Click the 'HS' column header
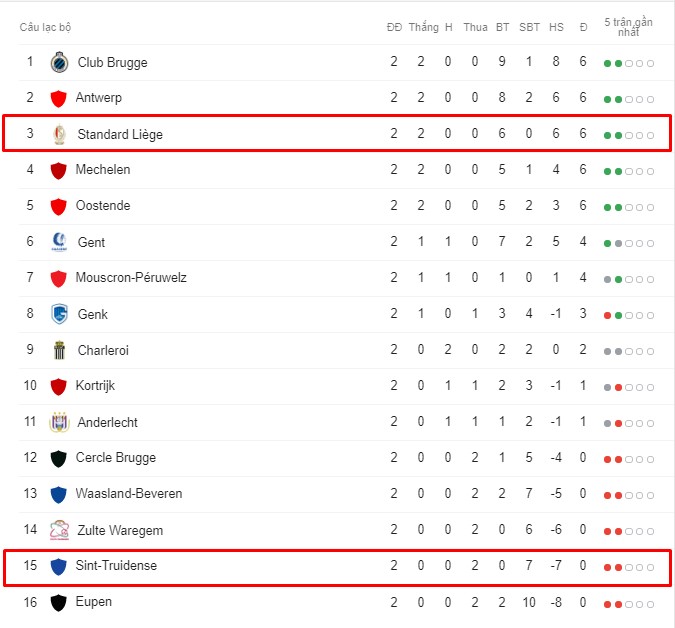This screenshot has width=675, height=628. coord(556,27)
